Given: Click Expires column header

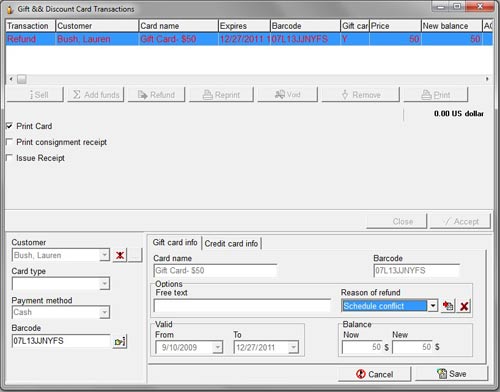Looking at the screenshot, I should tap(244, 26).
